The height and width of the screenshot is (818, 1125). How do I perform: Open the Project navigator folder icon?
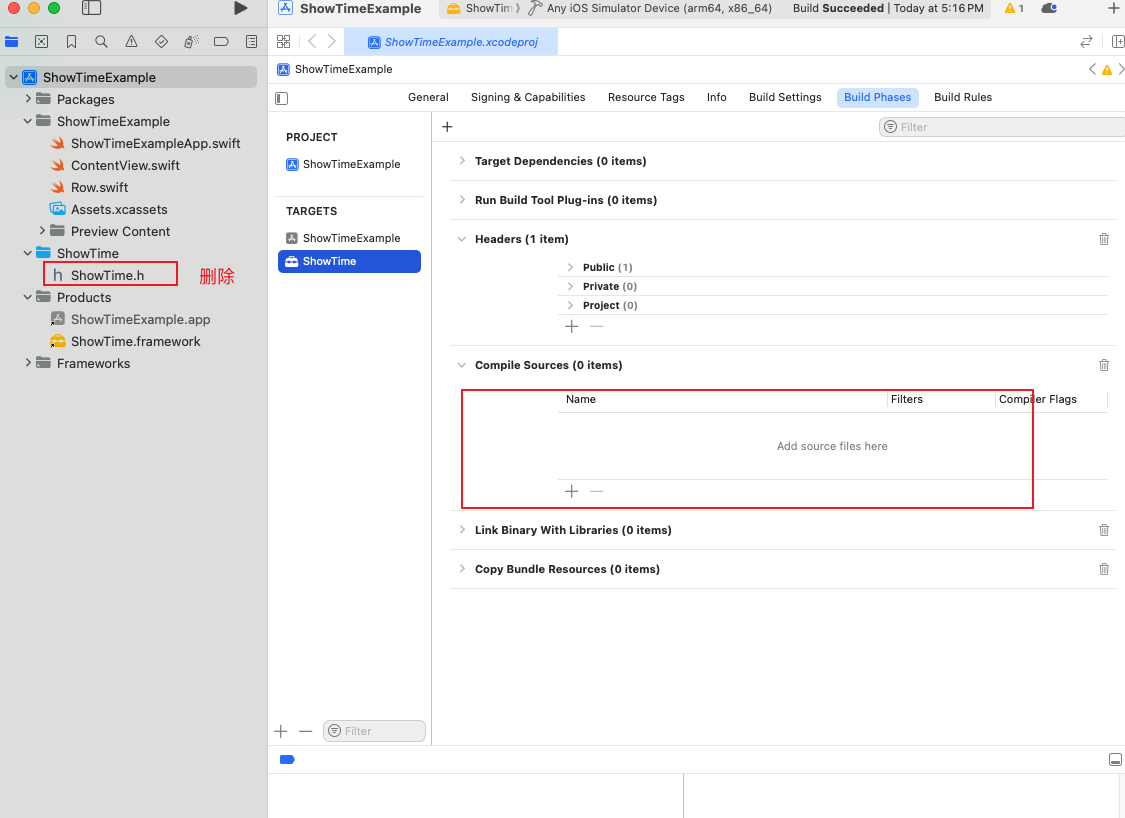tap(11, 42)
